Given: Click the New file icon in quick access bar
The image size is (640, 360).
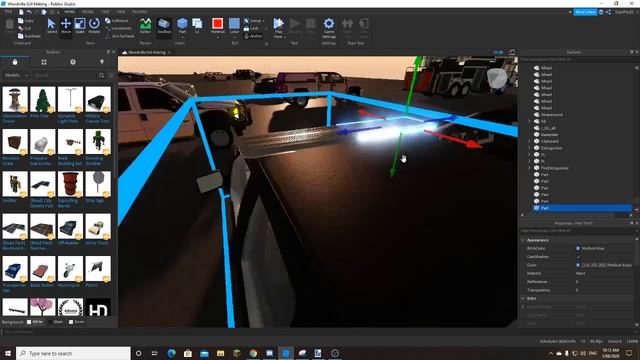Looking at the screenshot, I should (21, 12).
